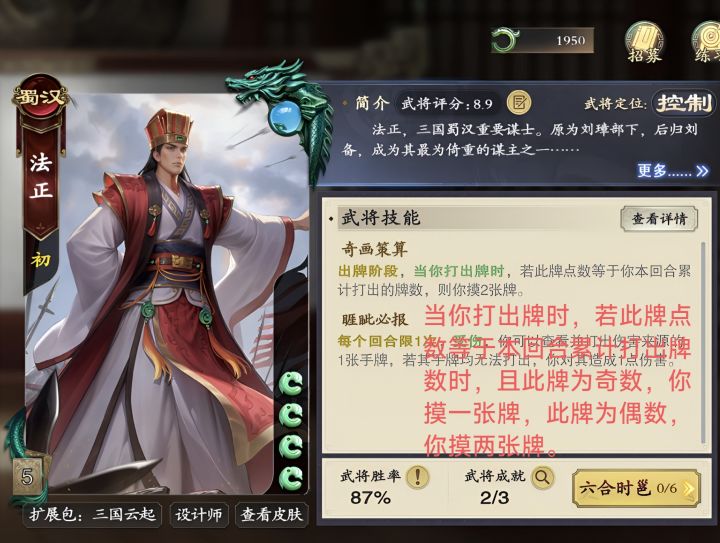
Task: Click the skill panel scrollbar
Action: pyautogui.click(x=704, y=342)
